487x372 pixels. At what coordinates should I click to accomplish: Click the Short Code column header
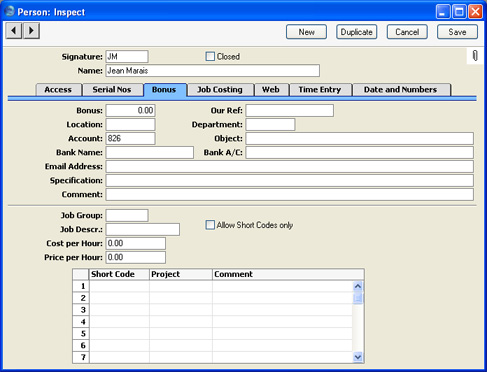(x=119, y=274)
